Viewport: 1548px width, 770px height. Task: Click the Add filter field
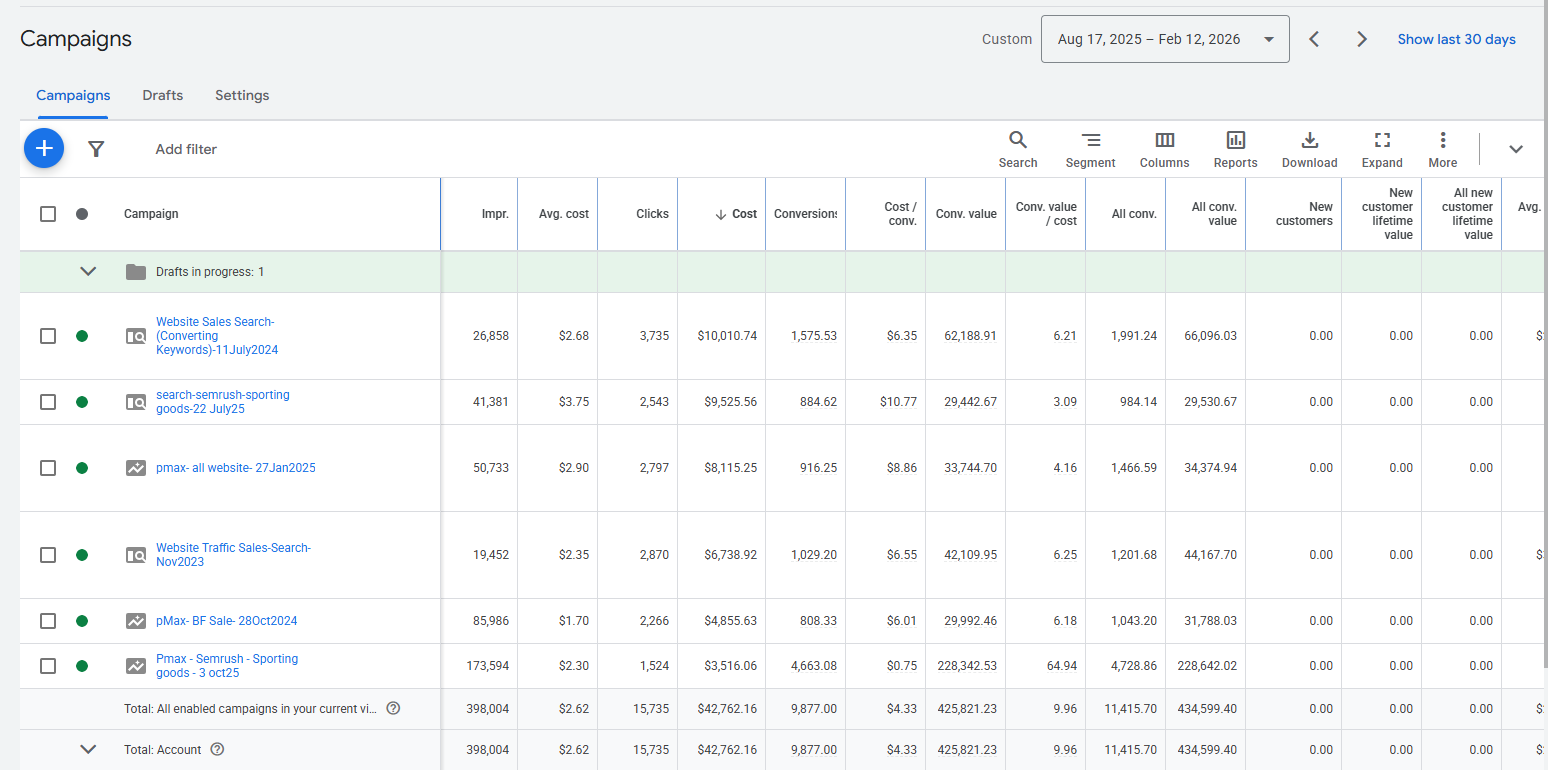[186, 149]
